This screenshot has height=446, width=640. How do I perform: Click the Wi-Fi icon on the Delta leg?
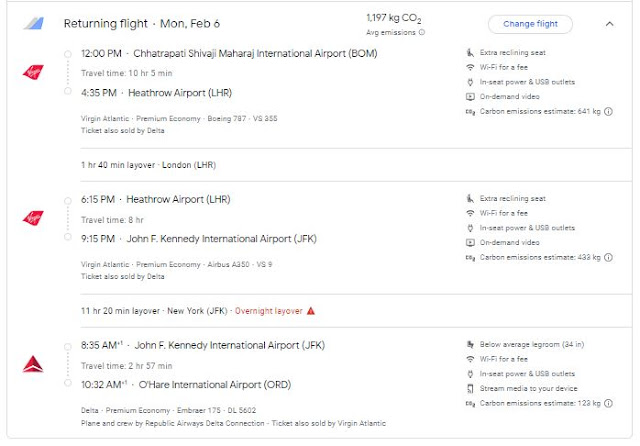click(x=470, y=359)
